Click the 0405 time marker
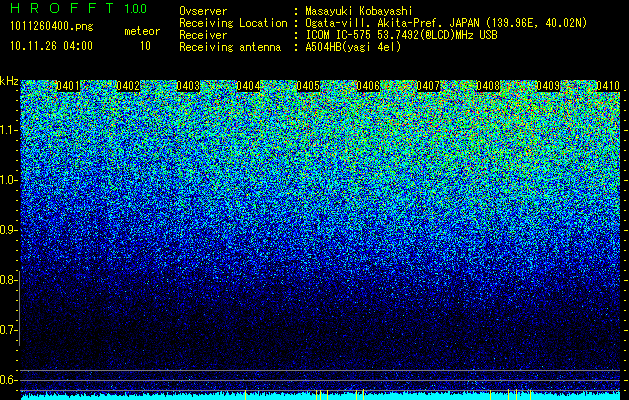The image size is (629, 400). click(x=308, y=86)
